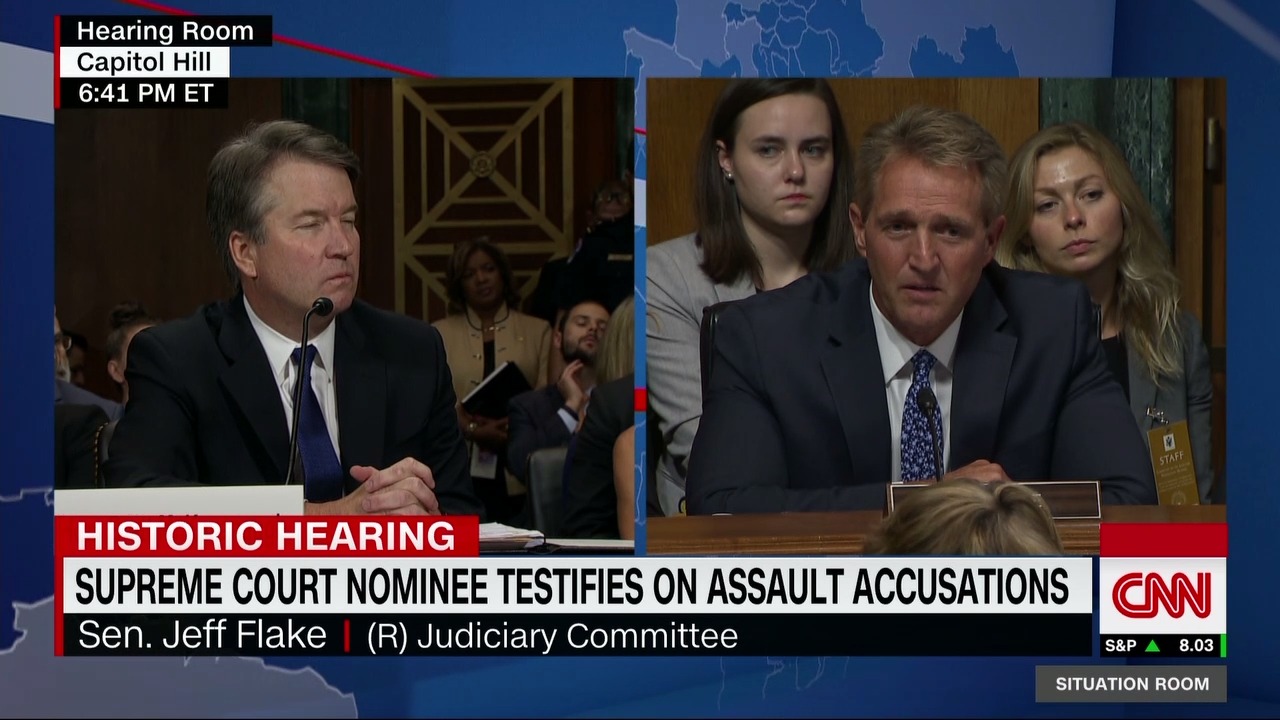Click the Sen. Jeff Flake name label
Image resolution: width=1280 pixels, height=720 pixels.
click(202, 635)
